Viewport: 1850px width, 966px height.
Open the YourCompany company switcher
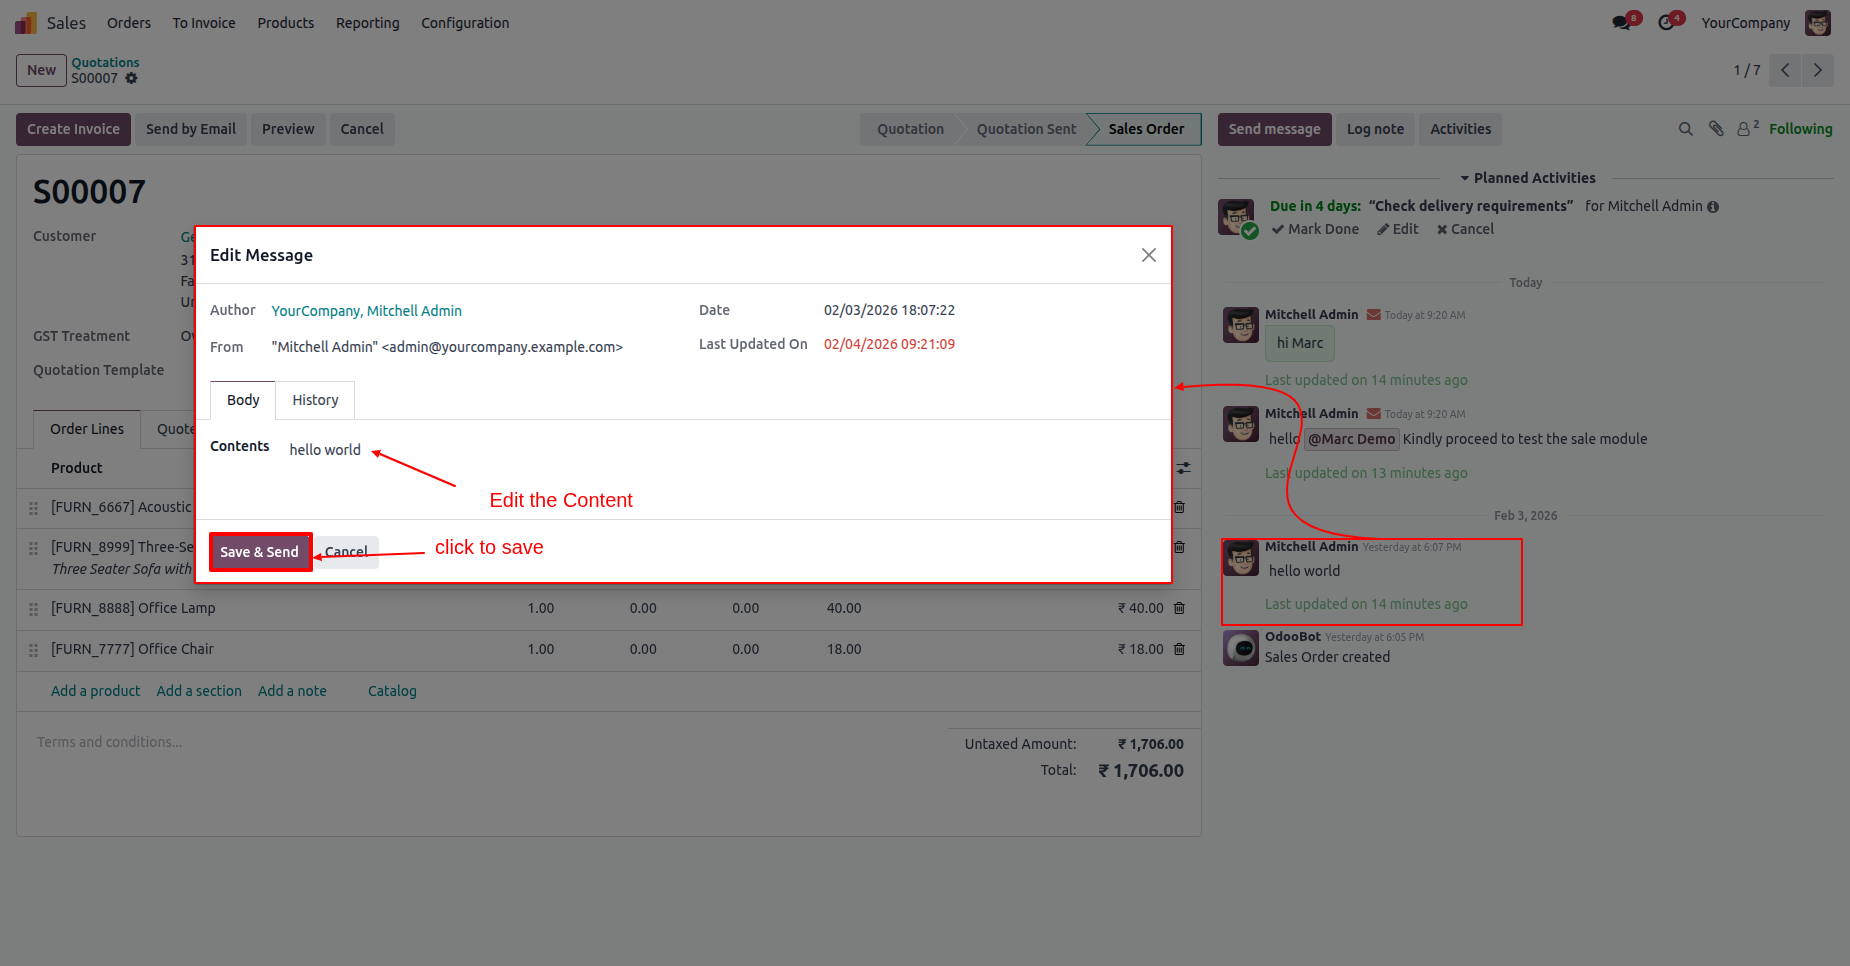point(1745,23)
